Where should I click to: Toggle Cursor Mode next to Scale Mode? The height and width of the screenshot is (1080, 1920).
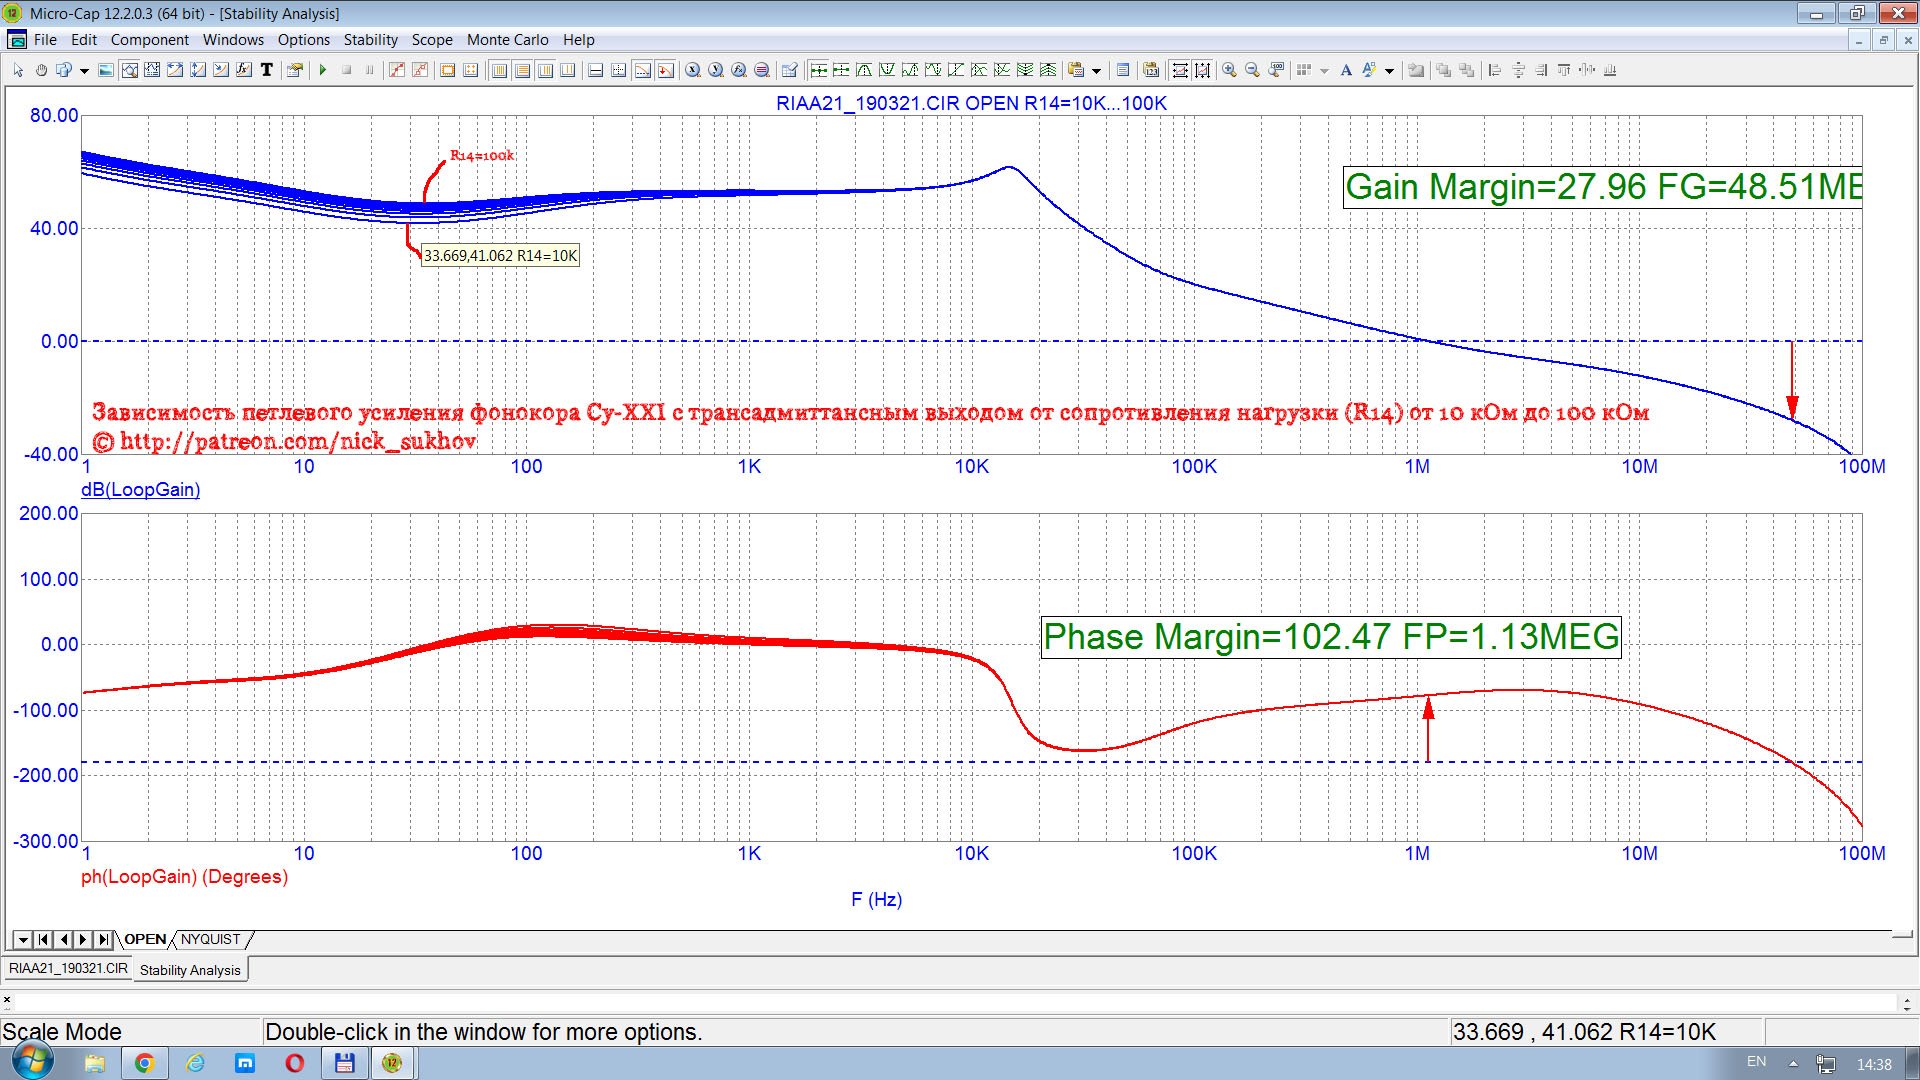152,70
